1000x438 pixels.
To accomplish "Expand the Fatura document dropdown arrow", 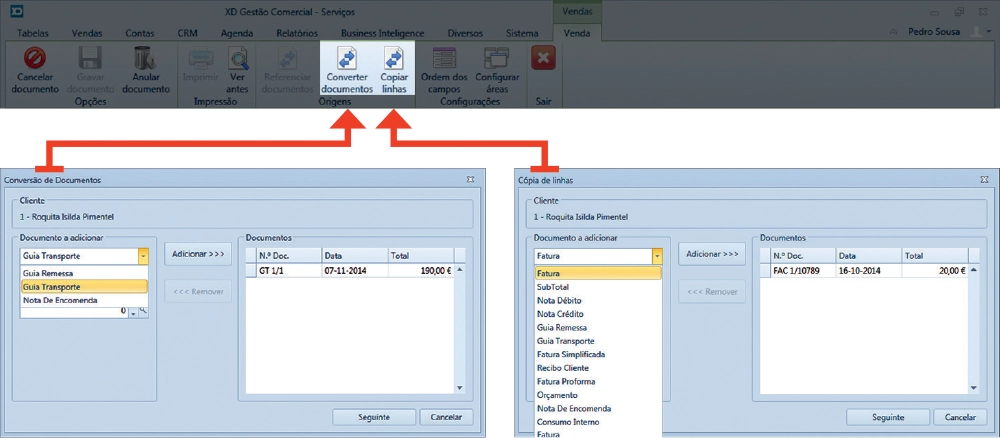I will click(657, 256).
